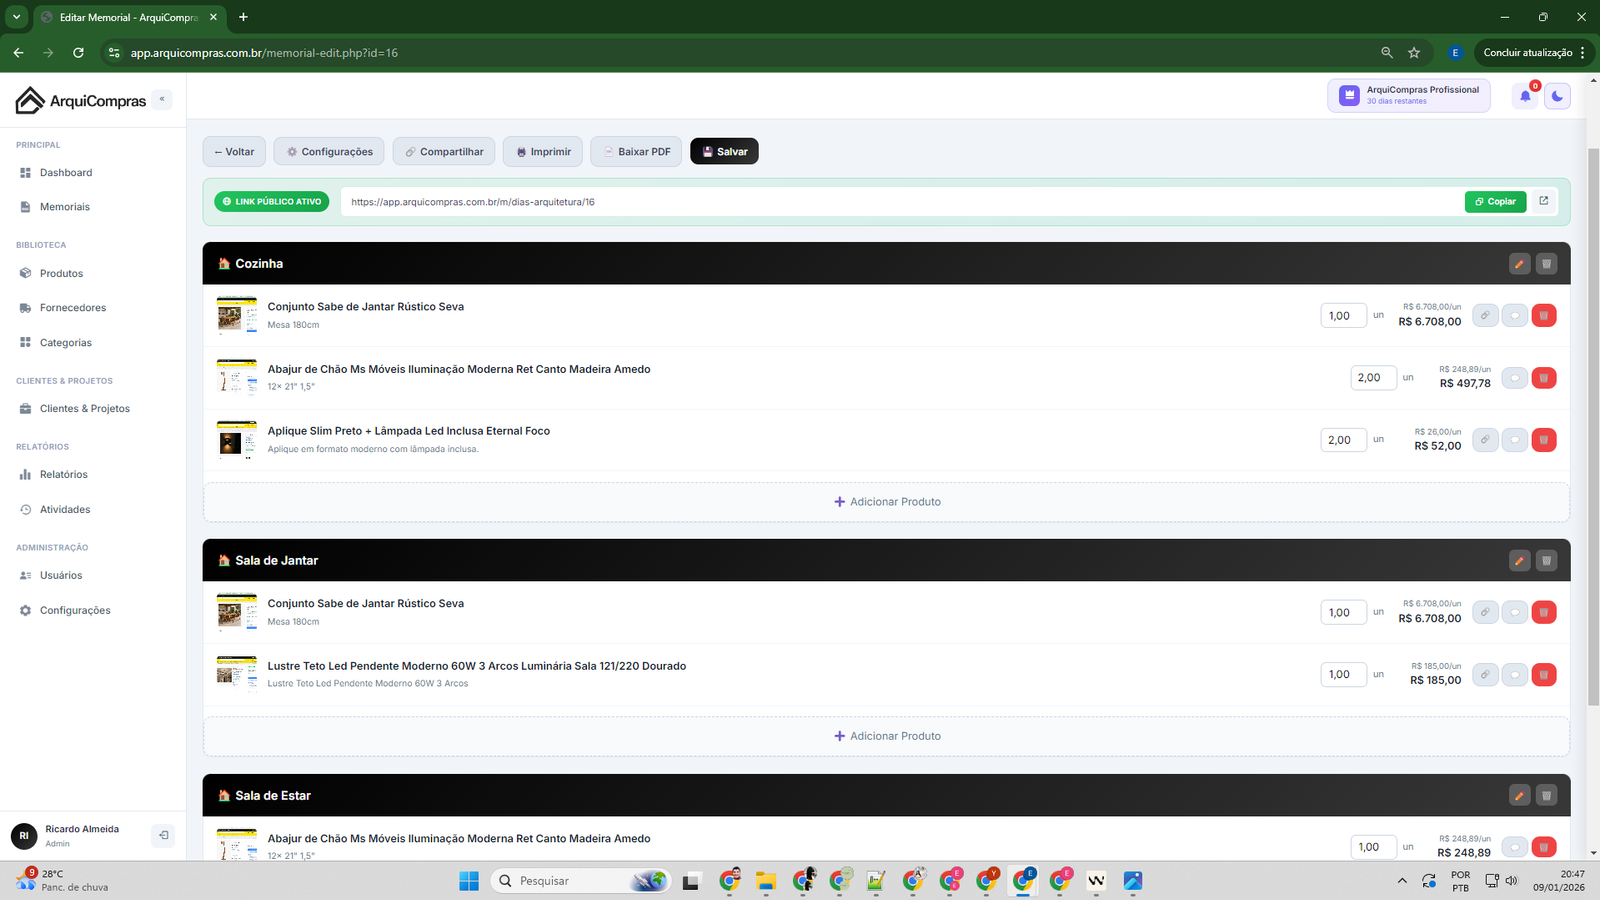Open comment on Lustre Teto Led Pendente
Screen dimensions: 1600x900
(x=1514, y=675)
